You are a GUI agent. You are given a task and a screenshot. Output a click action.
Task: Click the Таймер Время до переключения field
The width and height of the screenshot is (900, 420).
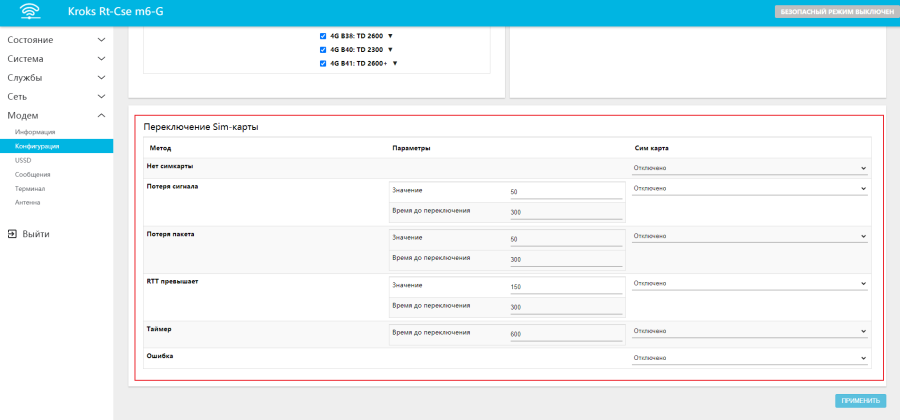click(x=565, y=334)
